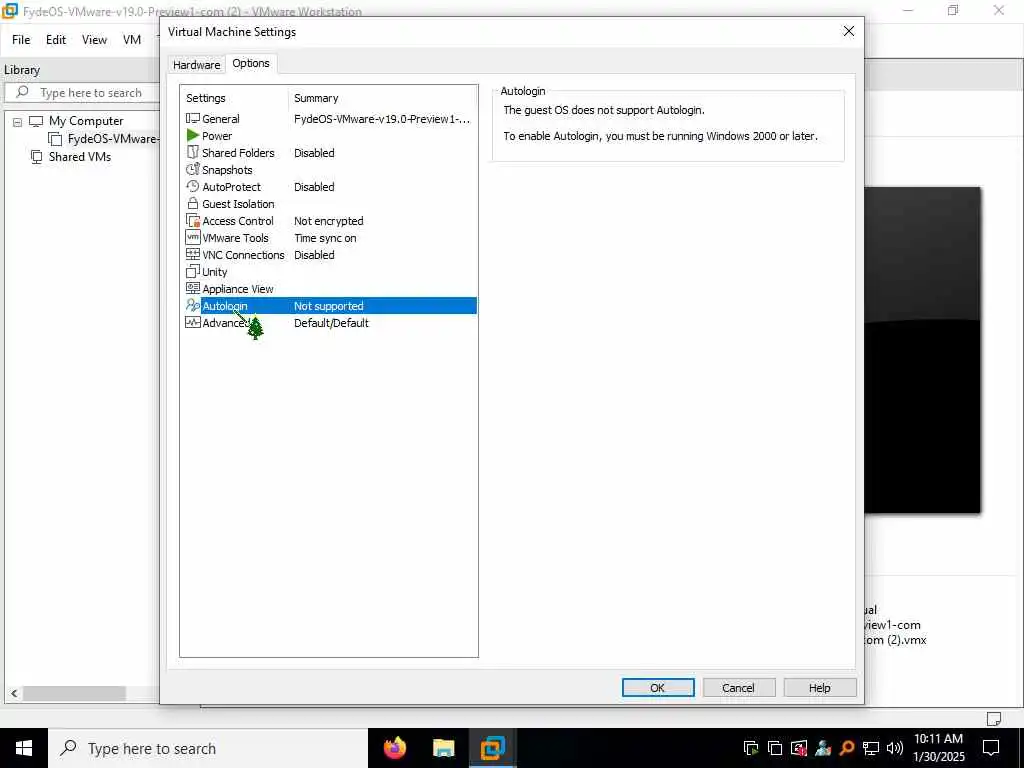1024x768 pixels.
Task: Click the Autologin user icon
Action: (x=193, y=305)
